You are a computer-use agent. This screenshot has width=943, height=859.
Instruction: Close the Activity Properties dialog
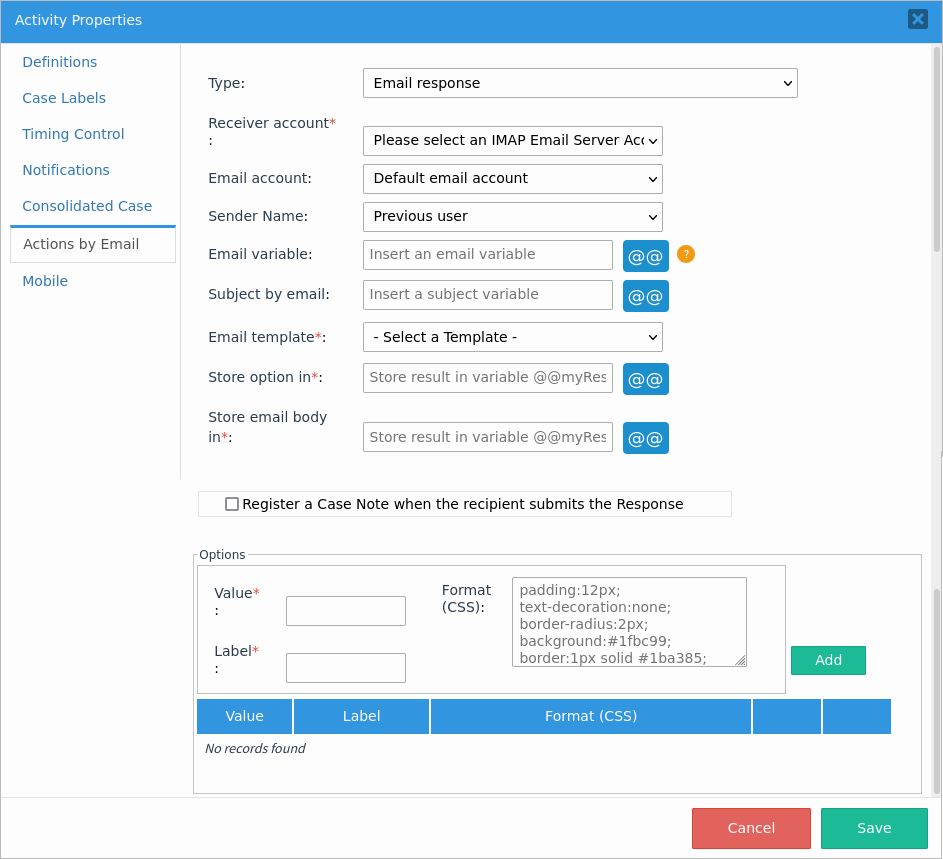click(x=917, y=19)
